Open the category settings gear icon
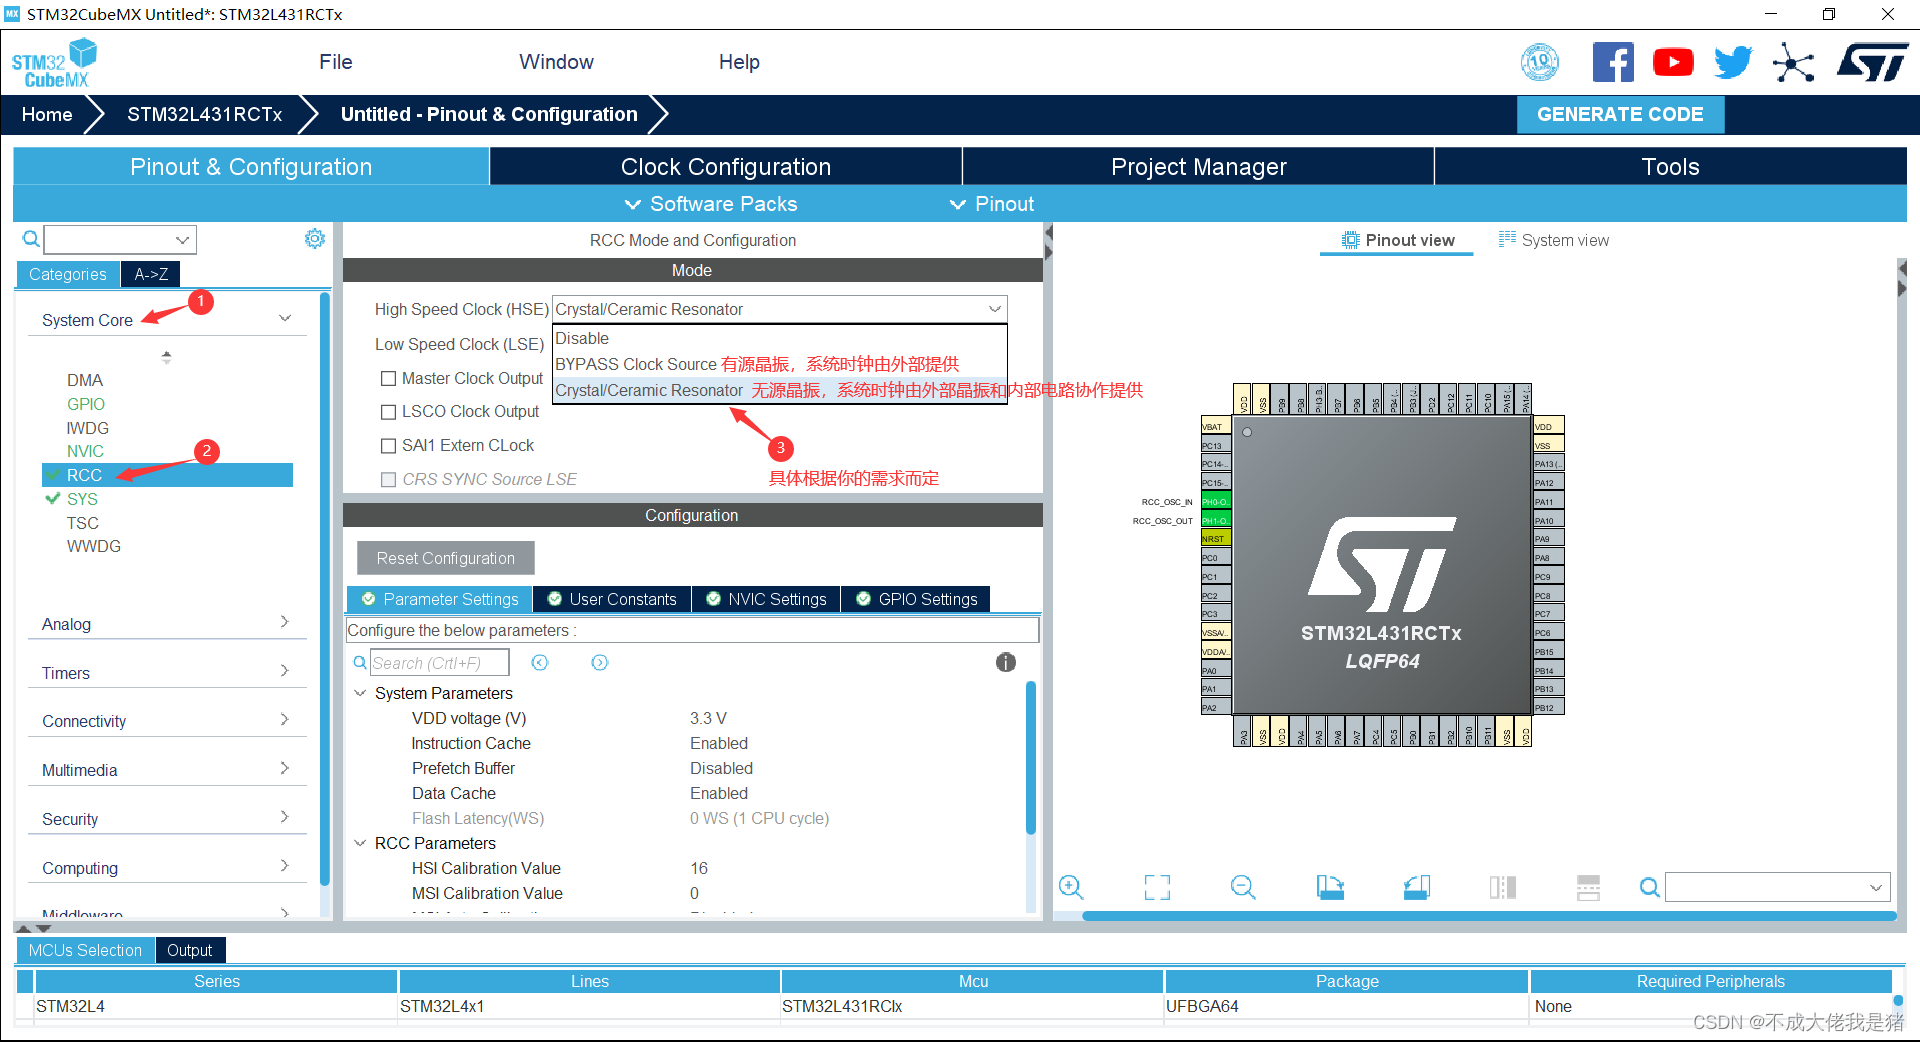1920x1042 pixels. point(315,238)
